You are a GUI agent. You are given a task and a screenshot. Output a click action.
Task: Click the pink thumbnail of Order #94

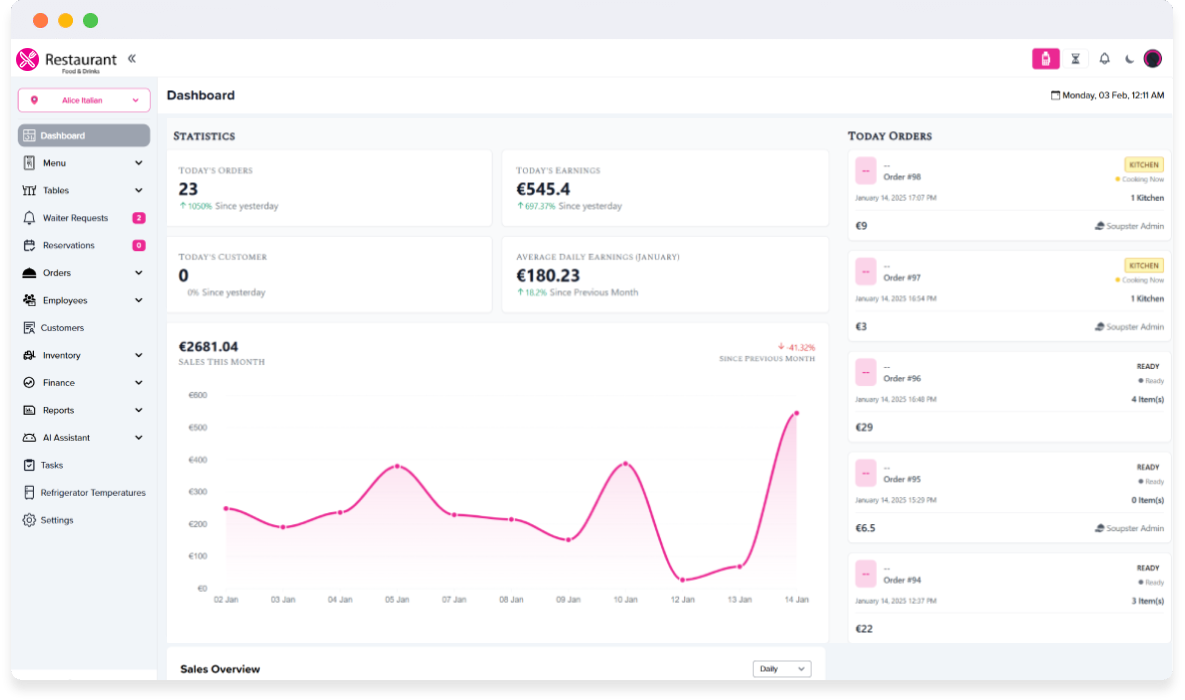pos(866,574)
